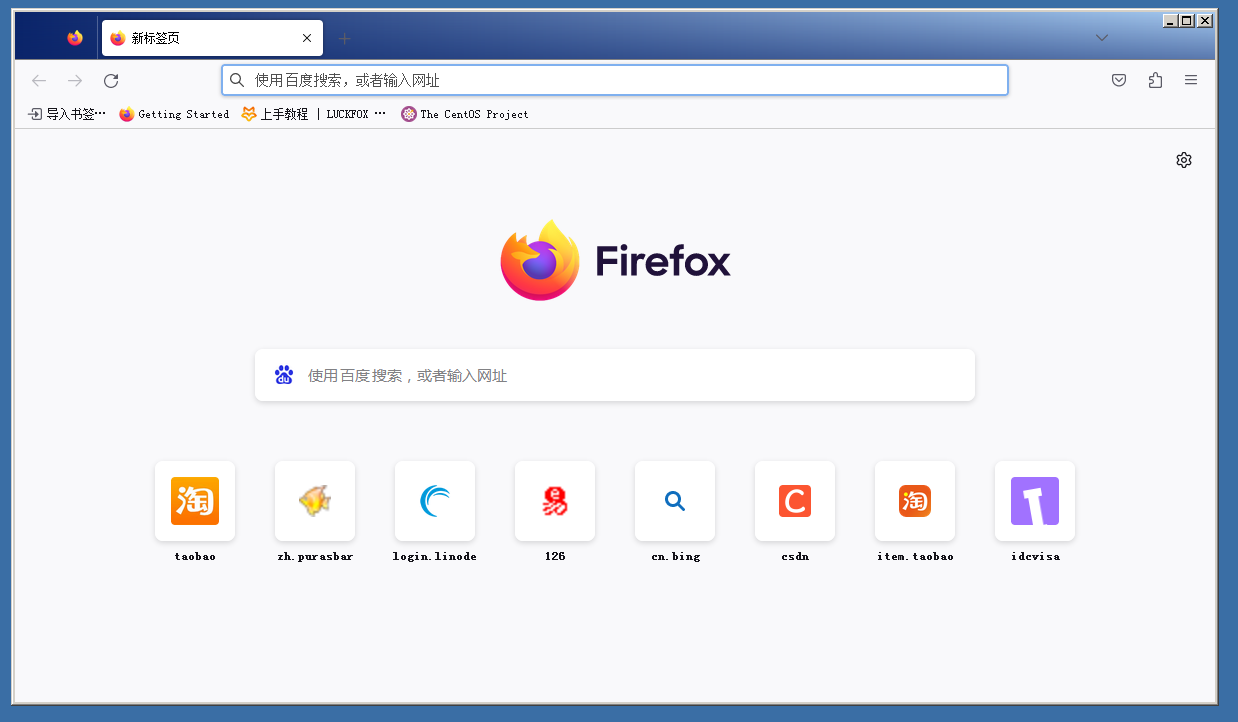Close the 新标签页 tab

(307, 38)
